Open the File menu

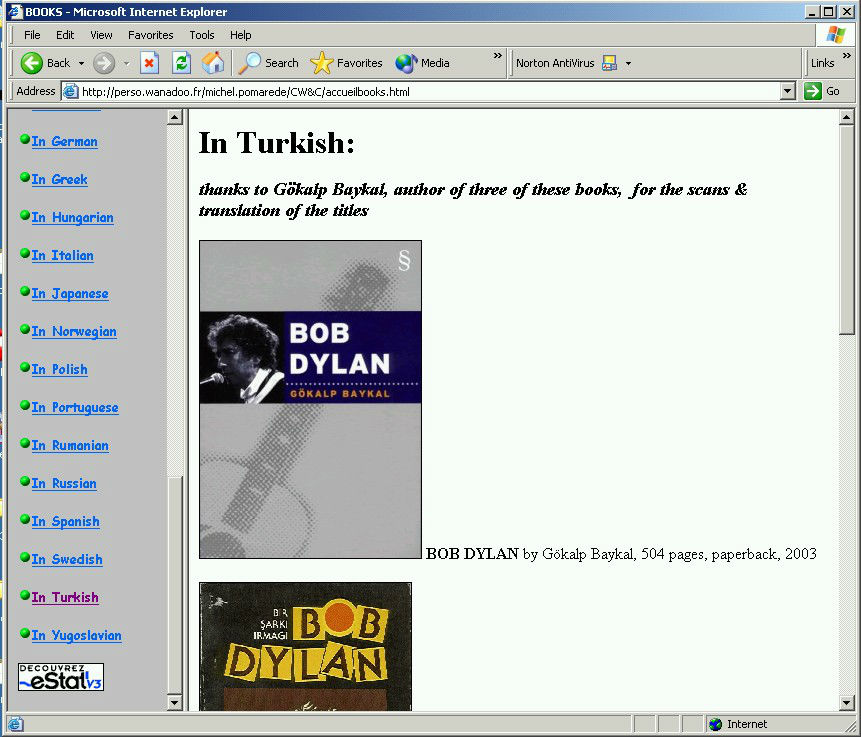click(32, 35)
